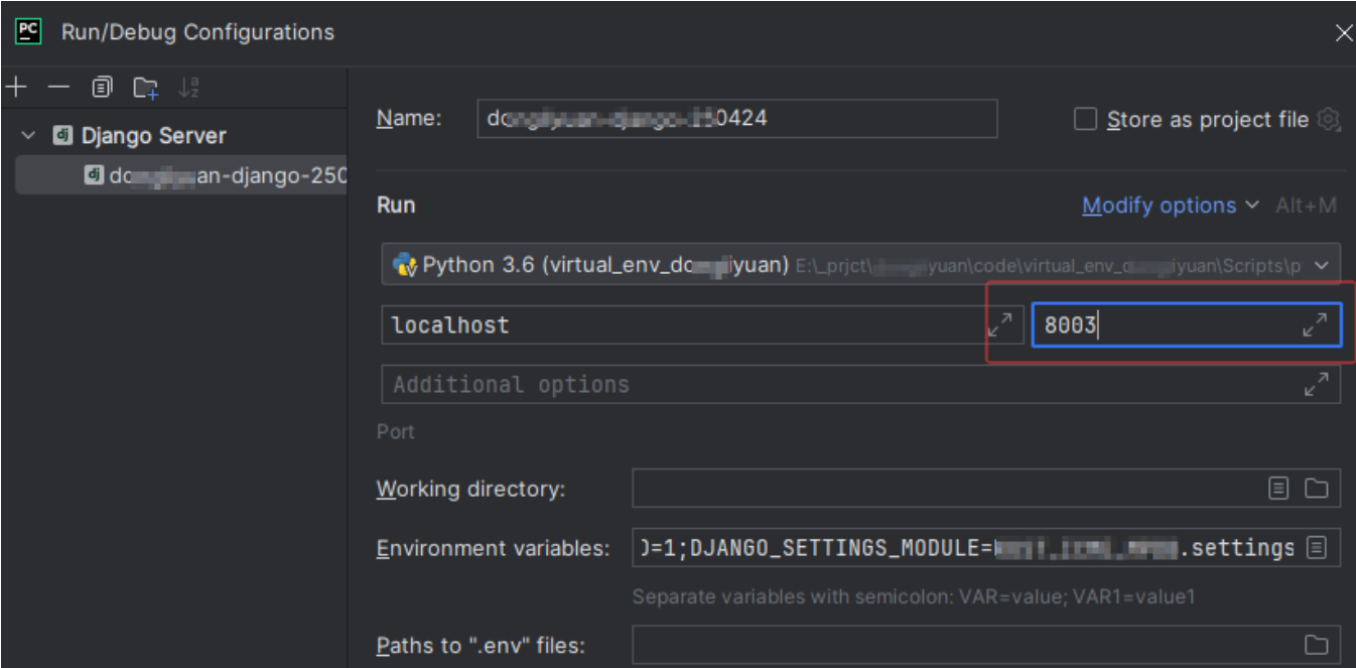Click the Paths to ".env" files label

[480, 645]
